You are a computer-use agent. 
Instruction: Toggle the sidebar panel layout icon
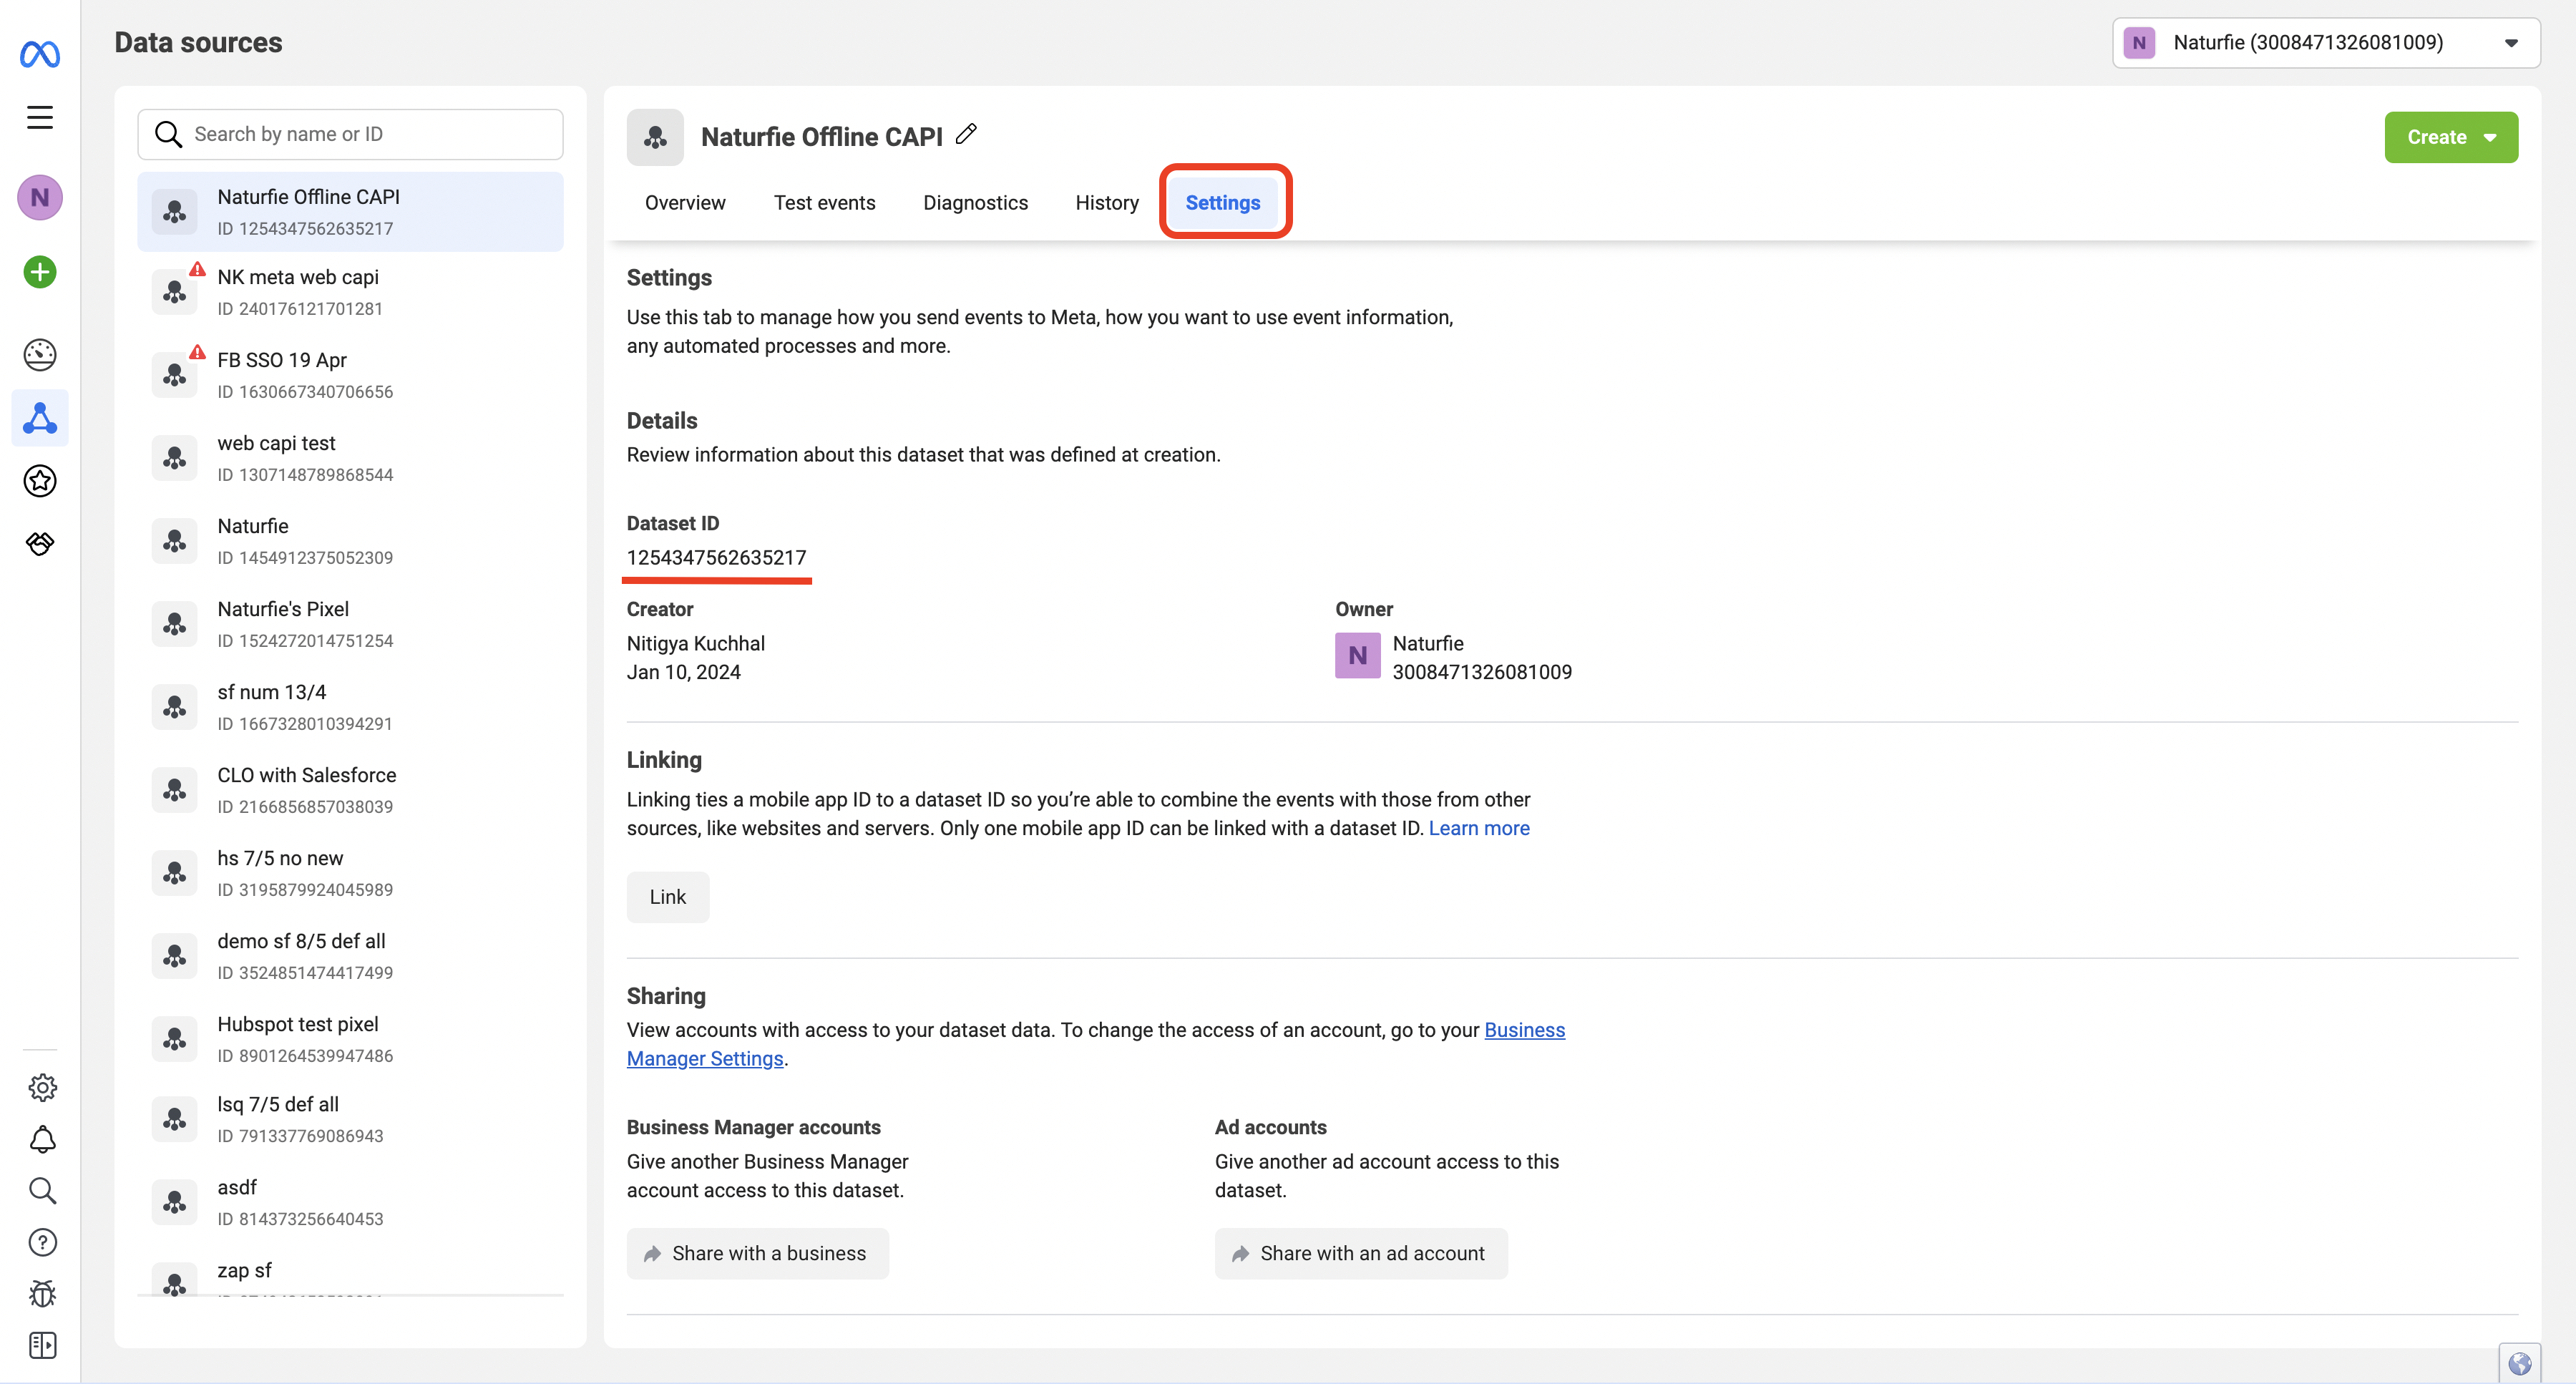pyautogui.click(x=42, y=1345)
